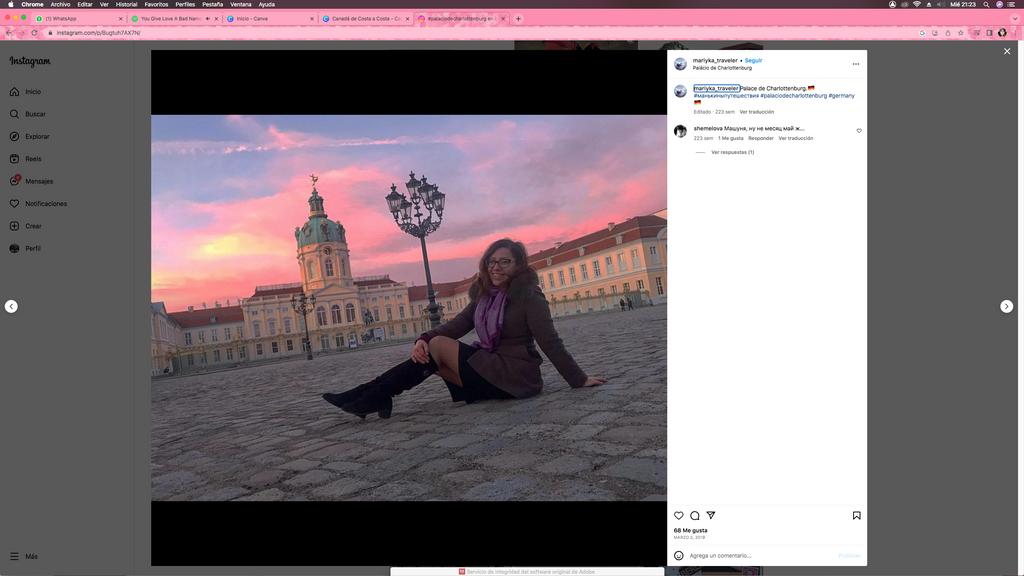Open the Archivo menu
1024x576 pixels.
(x=60, y=5)
